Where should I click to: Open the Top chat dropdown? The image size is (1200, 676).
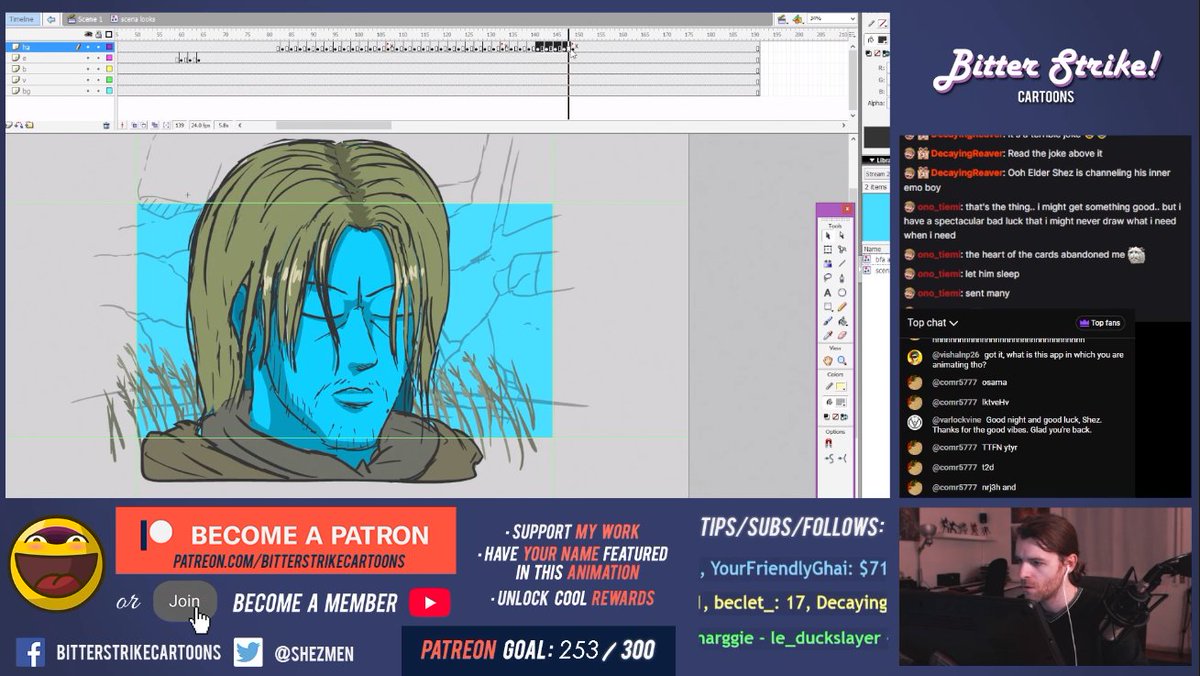click(x=933, y=323)
